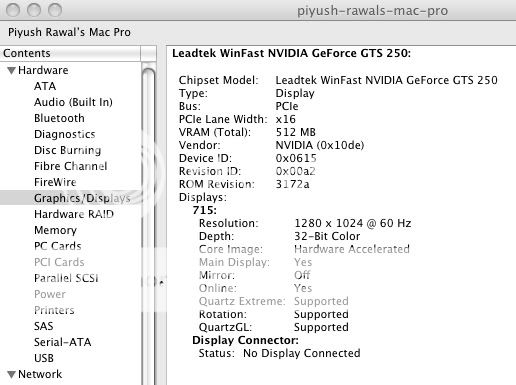Click the piyush-rawals-mac-pro window title
This screenshot has height=385, width=516.
[372, 11]
